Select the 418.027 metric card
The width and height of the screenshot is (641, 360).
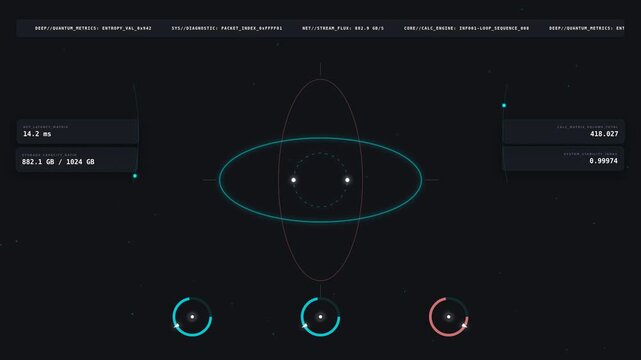[x=563, y=131]
